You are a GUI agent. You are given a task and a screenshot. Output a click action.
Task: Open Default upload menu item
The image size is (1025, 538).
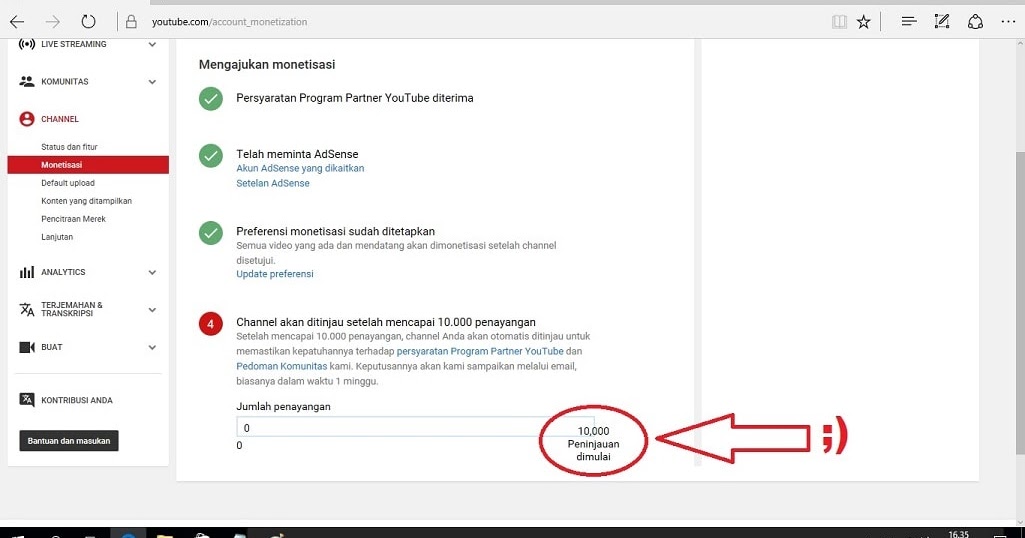coord(68,183)
